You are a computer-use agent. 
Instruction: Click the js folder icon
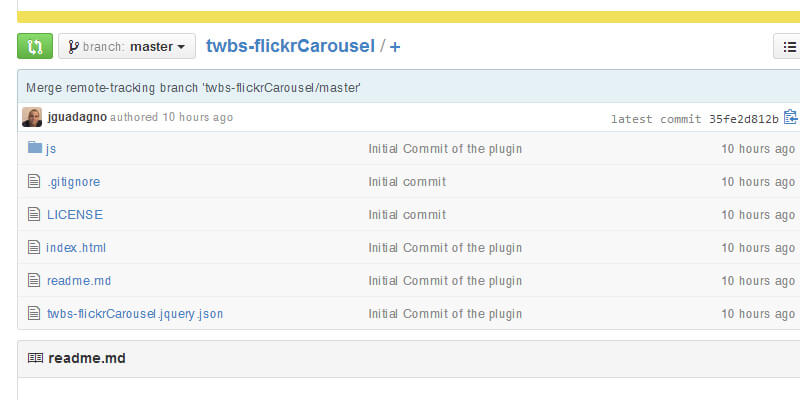click(35, 148)
